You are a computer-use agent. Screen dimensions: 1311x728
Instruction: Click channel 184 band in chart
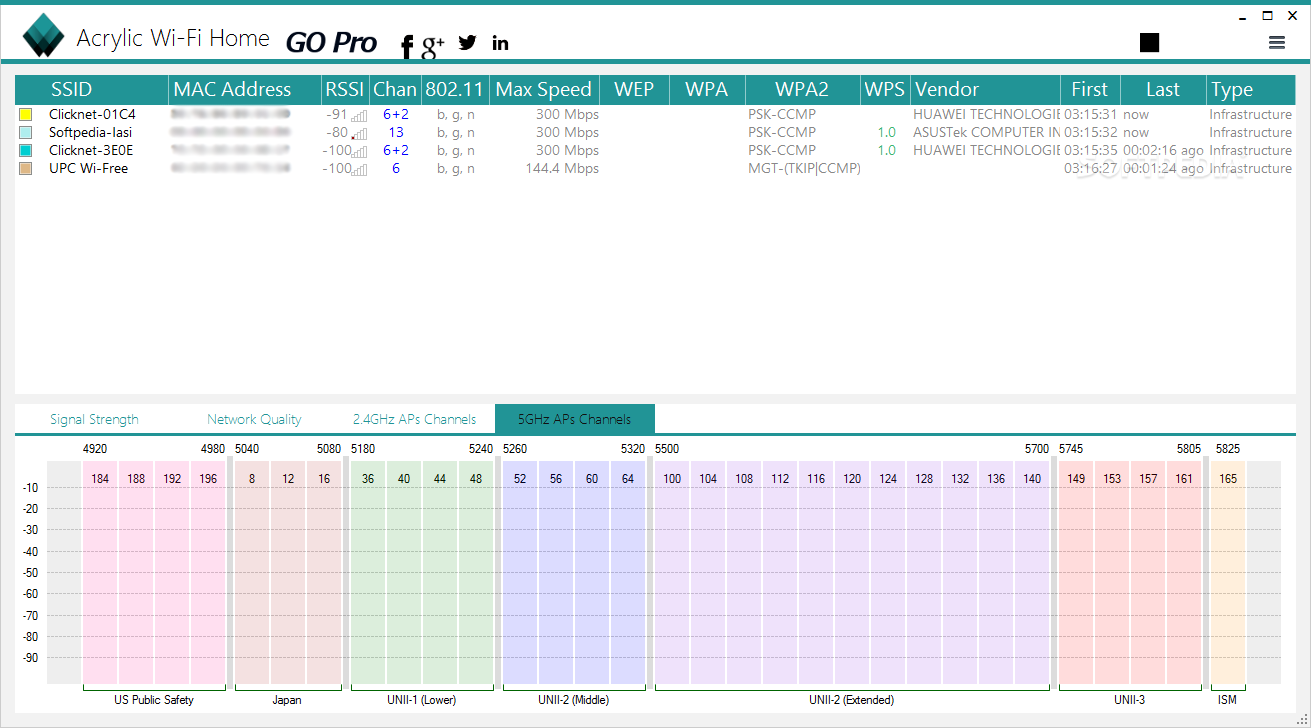100,572
